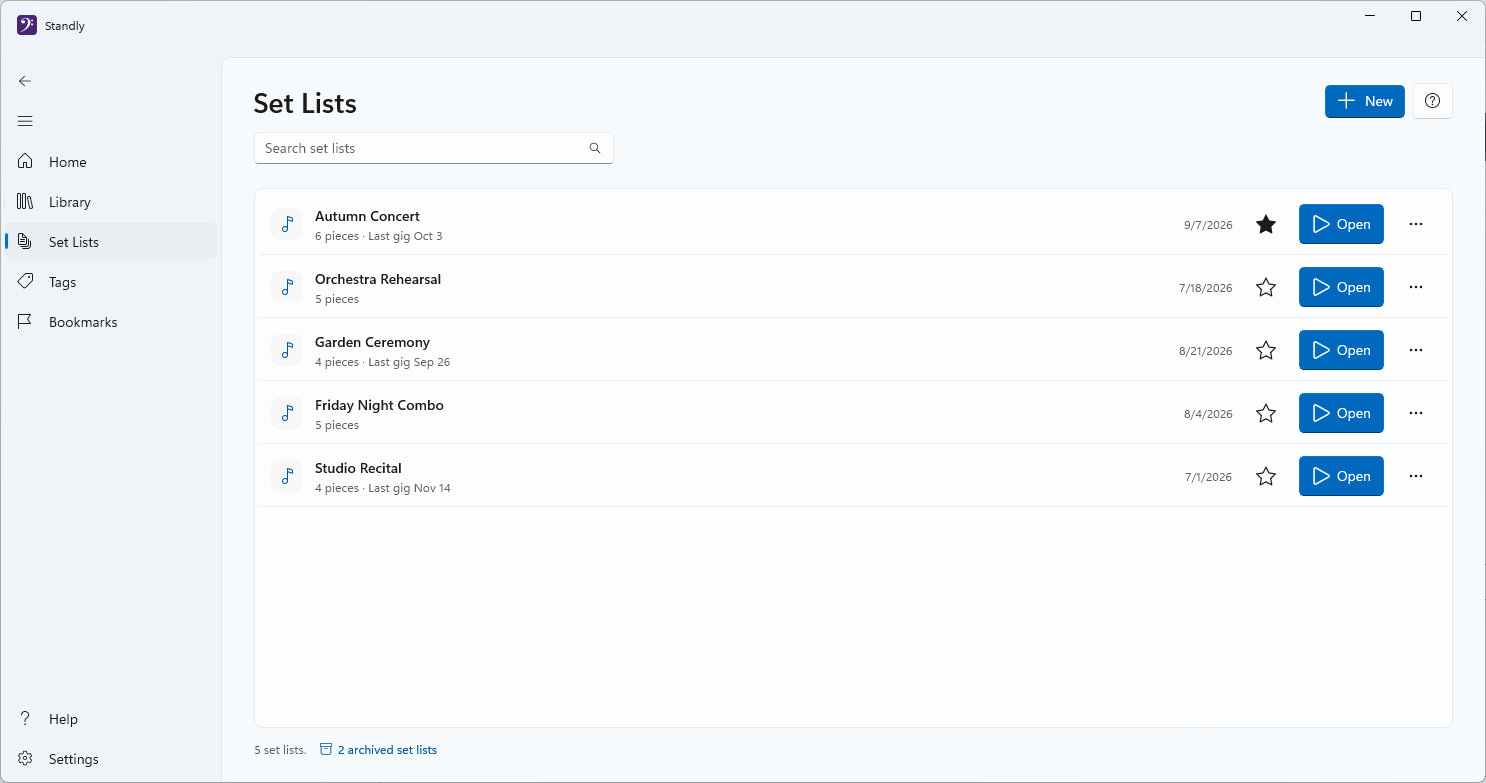
Task: Click the search magnifier icon
Action: point(595,148)
